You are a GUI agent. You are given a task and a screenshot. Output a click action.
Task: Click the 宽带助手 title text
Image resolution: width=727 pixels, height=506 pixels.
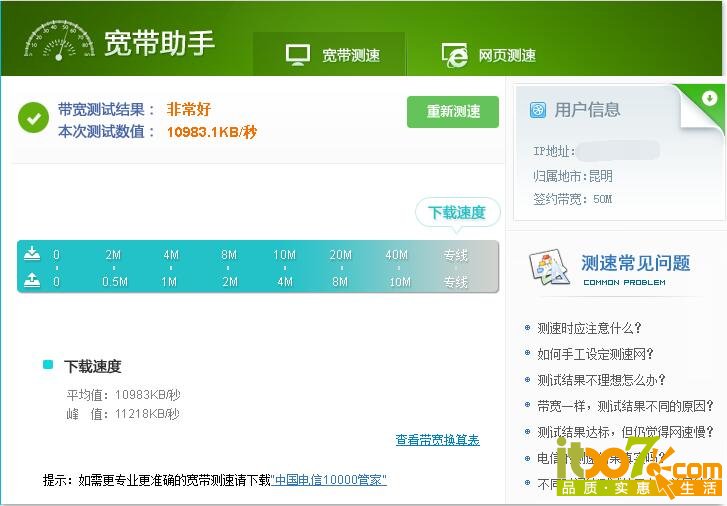pos(159,43)
